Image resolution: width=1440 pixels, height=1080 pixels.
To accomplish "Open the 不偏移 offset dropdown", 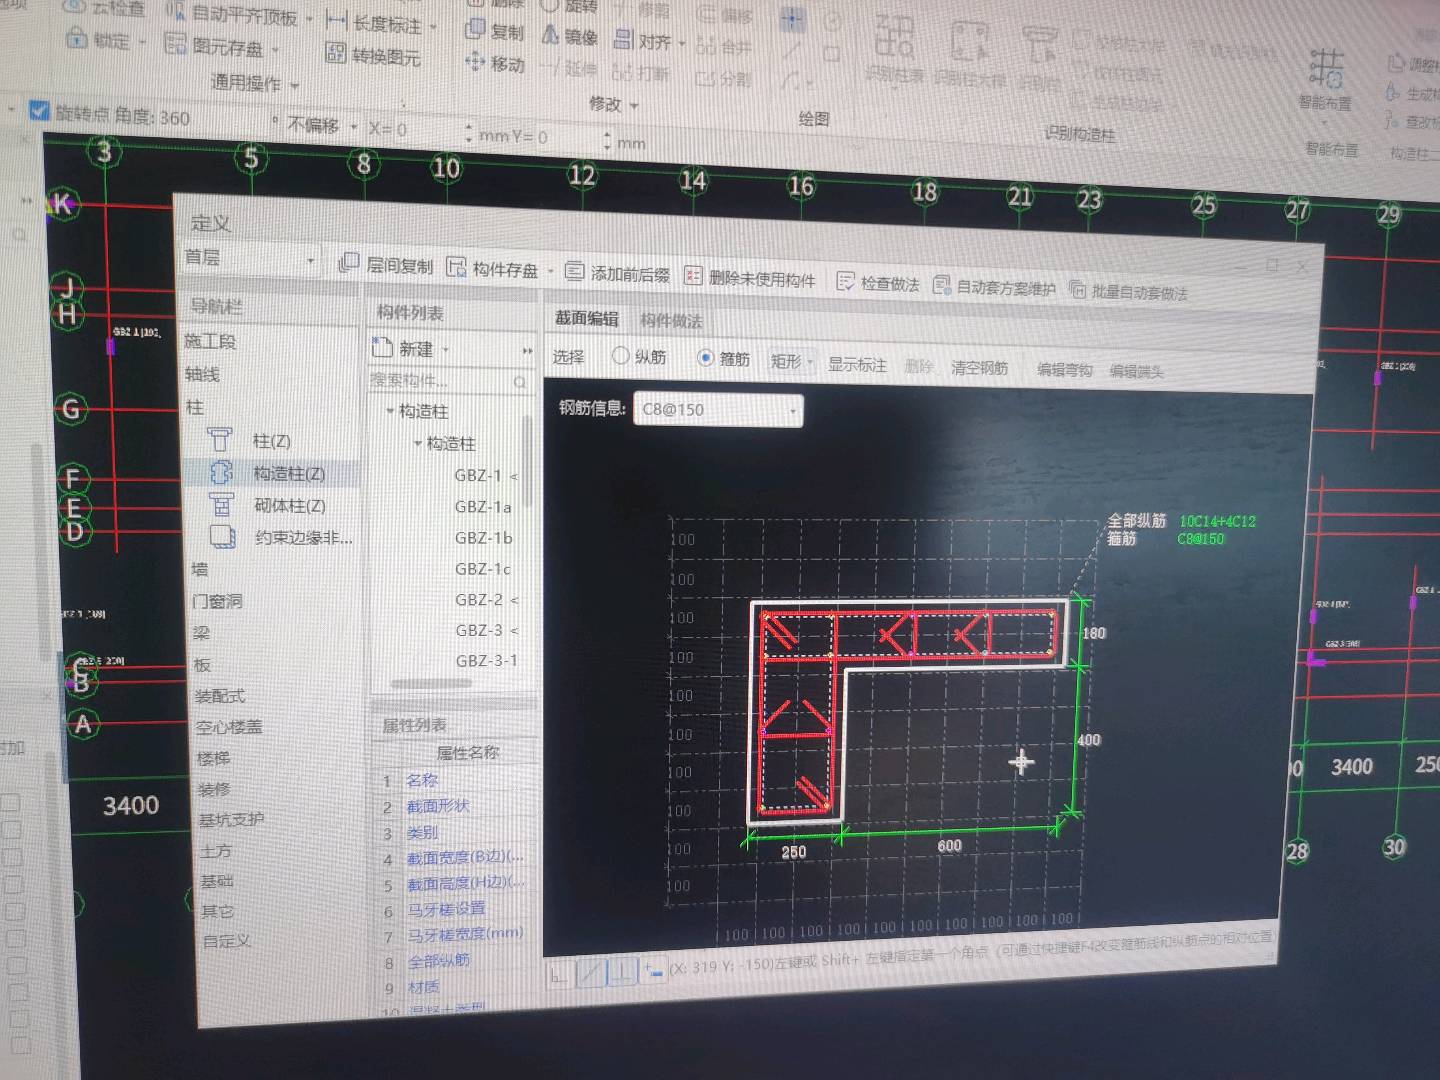I will click(354, 127).
